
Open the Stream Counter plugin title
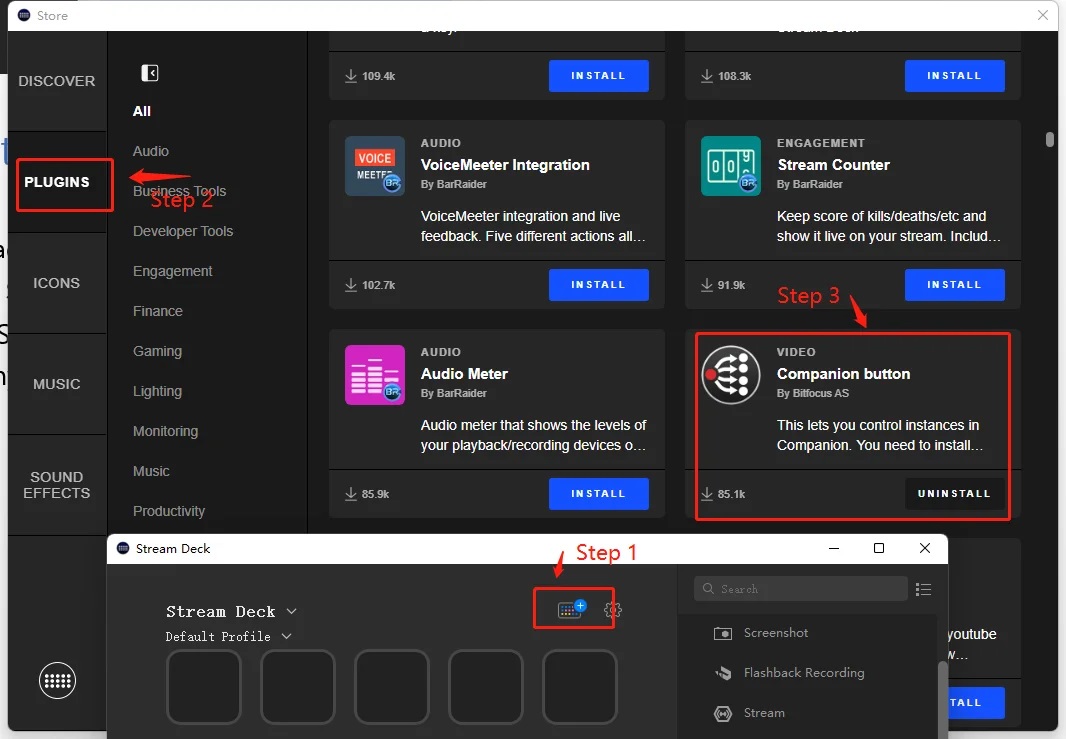pos(833,165)
